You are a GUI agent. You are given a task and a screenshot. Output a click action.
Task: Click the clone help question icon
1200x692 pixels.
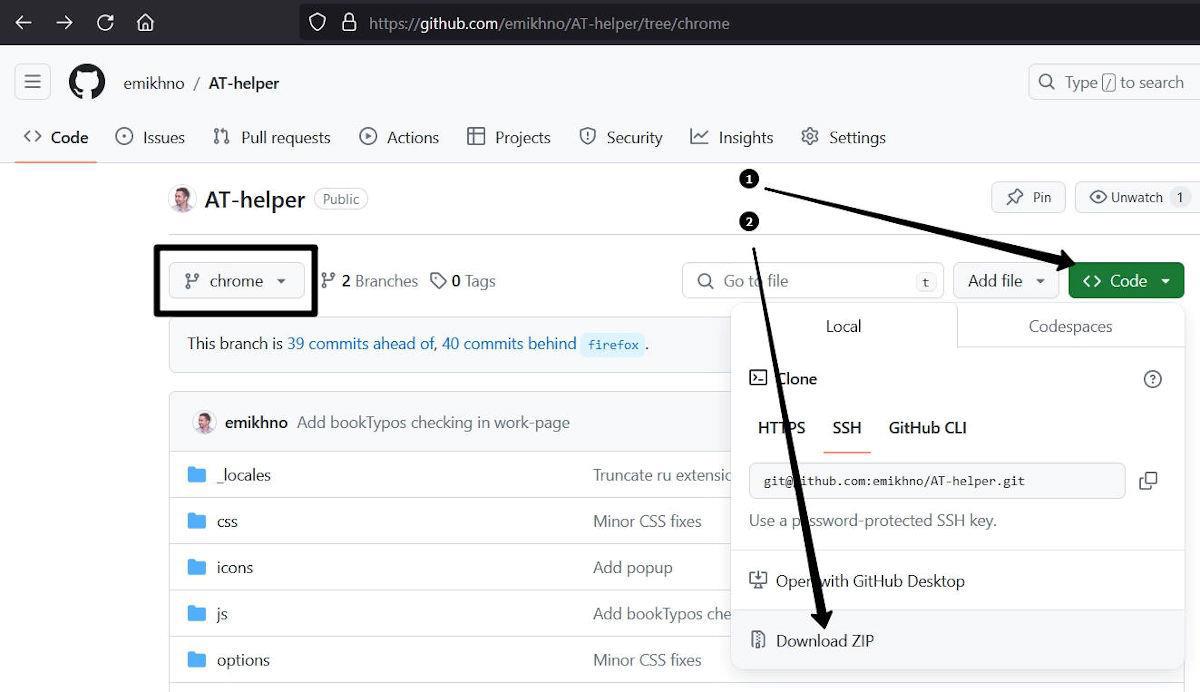click(x=1152, y=379)
